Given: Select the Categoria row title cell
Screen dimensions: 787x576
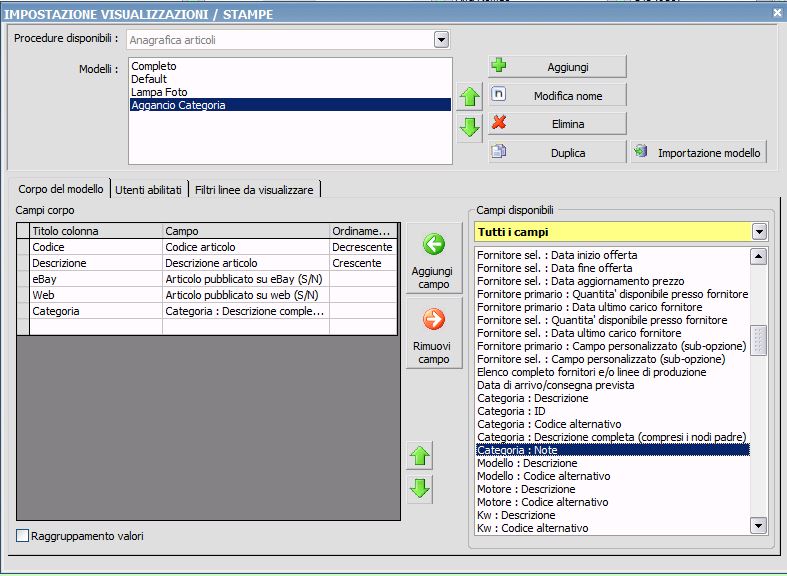Looking at the screenshot, I should pos(96,311).
